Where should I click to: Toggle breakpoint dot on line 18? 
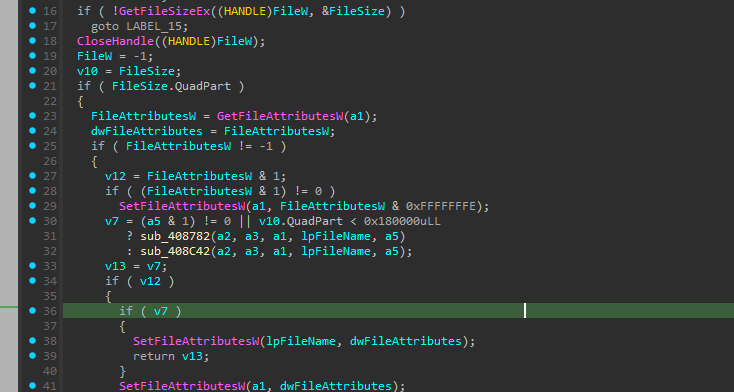click(x=32, y=41)
